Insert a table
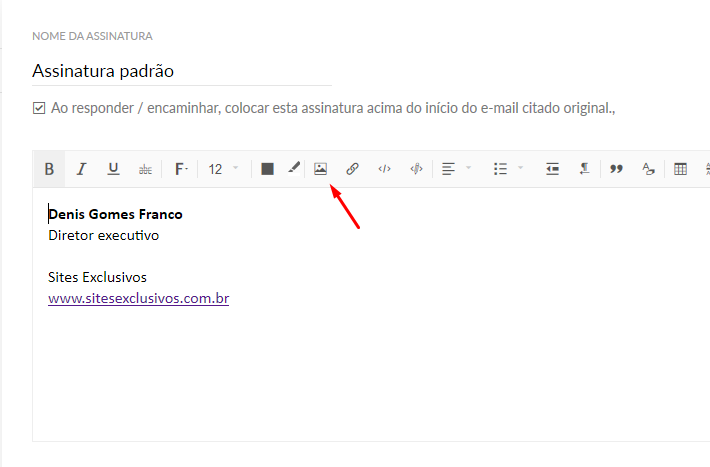The image size is (710, 467). [680, 169]
